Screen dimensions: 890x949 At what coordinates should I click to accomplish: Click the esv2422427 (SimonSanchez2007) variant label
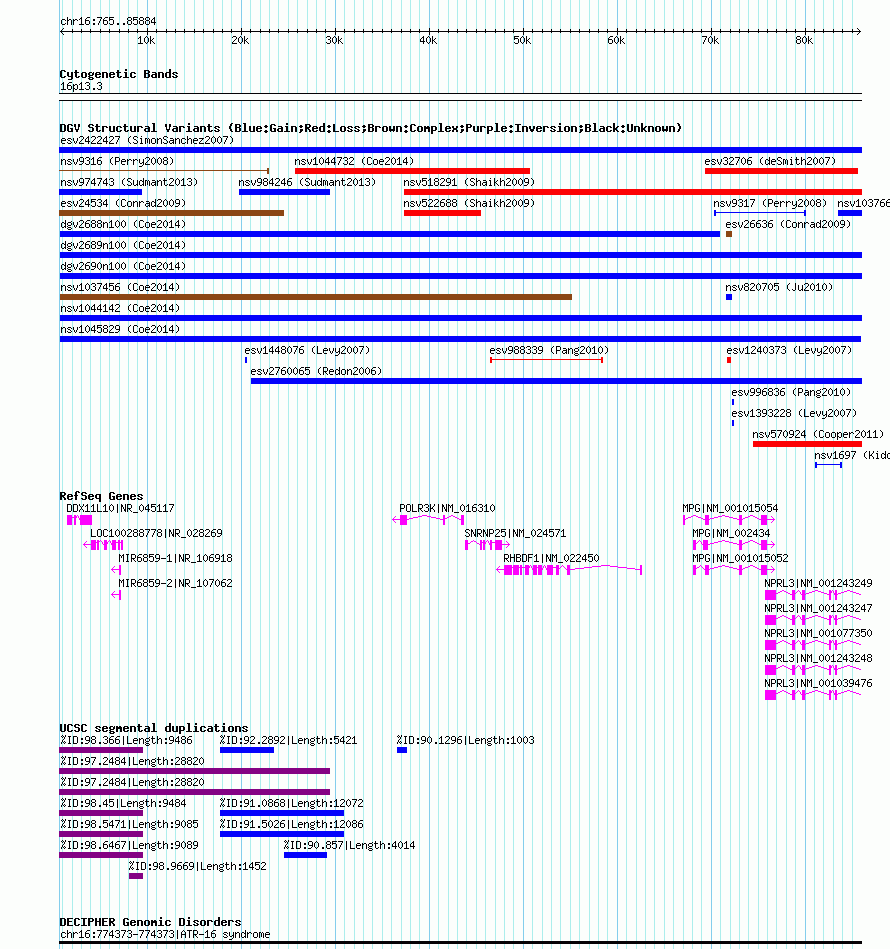(147, 140)
